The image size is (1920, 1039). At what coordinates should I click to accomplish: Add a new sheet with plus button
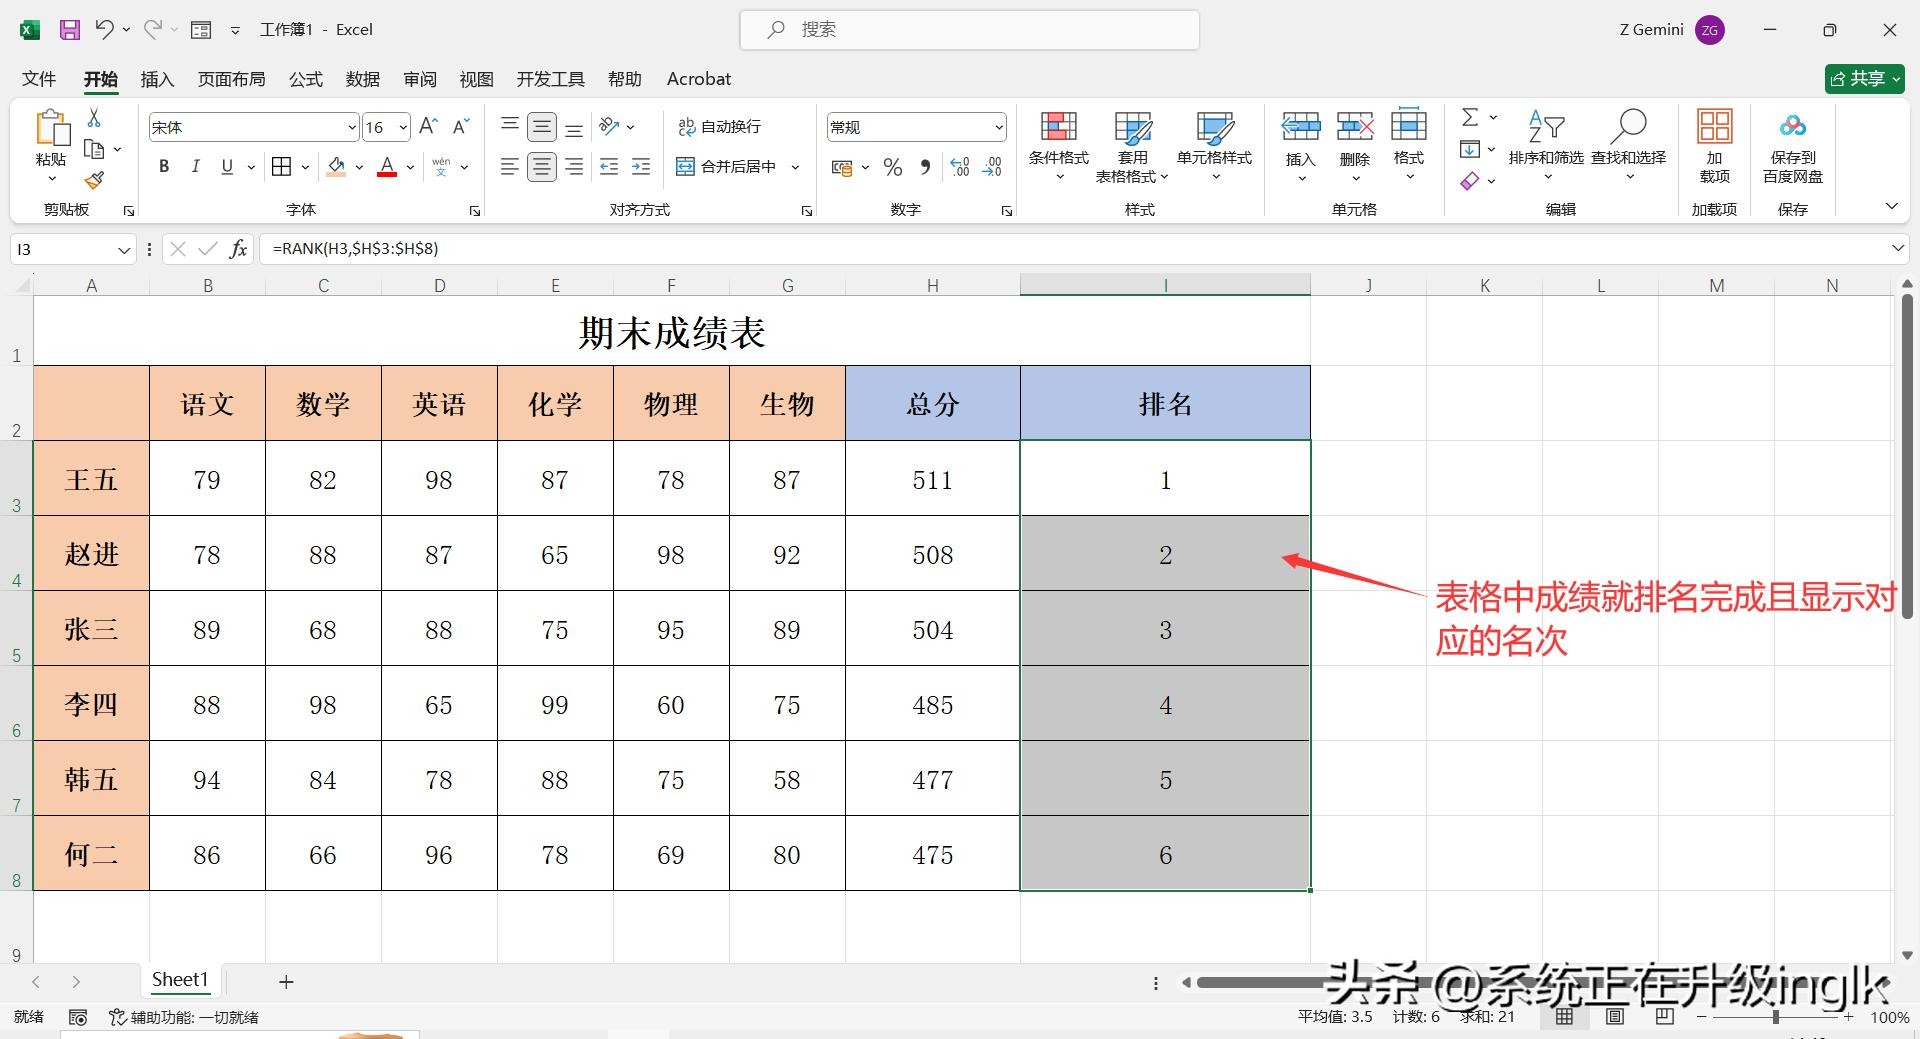[x=286, y=982]
